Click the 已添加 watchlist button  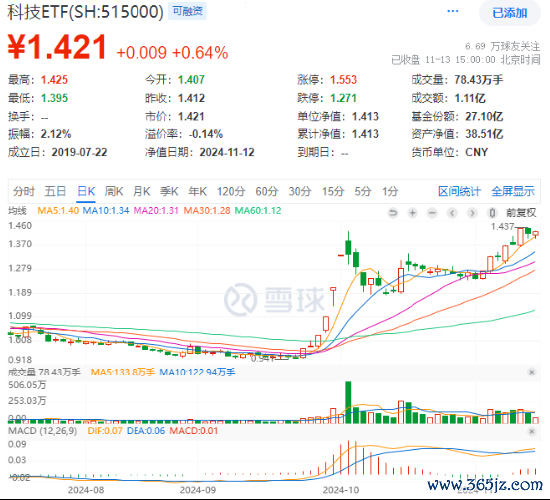(x=510, y=13)
